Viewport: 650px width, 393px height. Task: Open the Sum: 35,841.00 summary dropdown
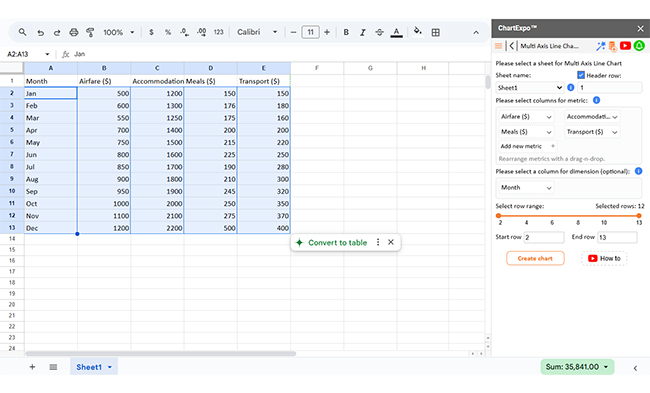577,367
